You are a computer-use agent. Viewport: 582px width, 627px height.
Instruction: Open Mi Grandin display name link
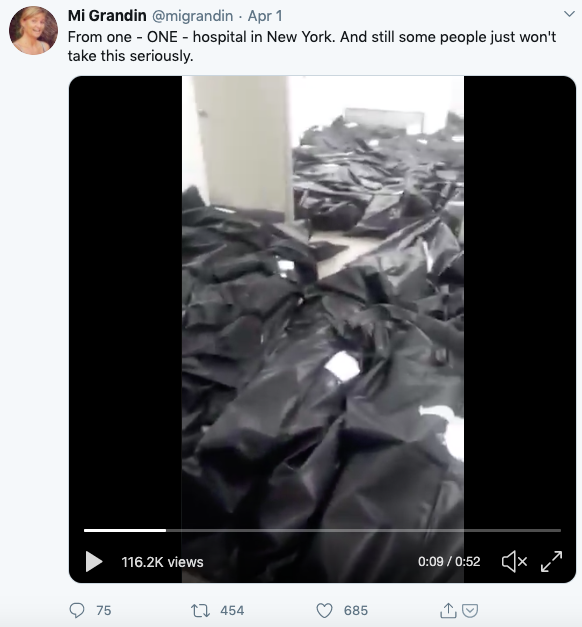[x=107, y=16]
